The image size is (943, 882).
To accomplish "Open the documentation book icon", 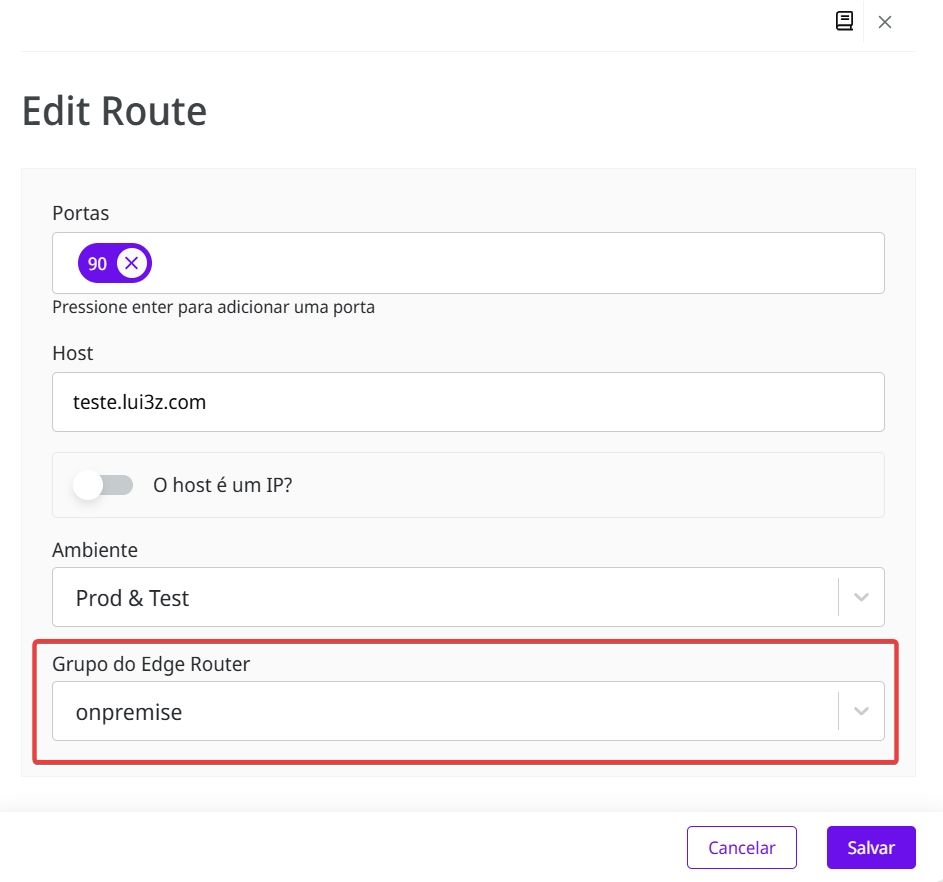I will (x=845, y=21).
